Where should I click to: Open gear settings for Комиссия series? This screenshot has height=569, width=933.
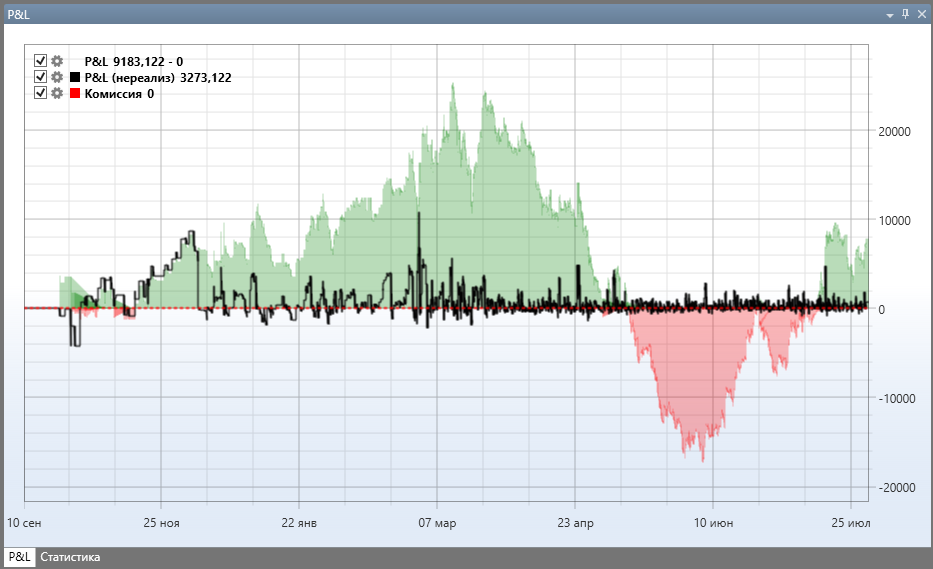57,93
